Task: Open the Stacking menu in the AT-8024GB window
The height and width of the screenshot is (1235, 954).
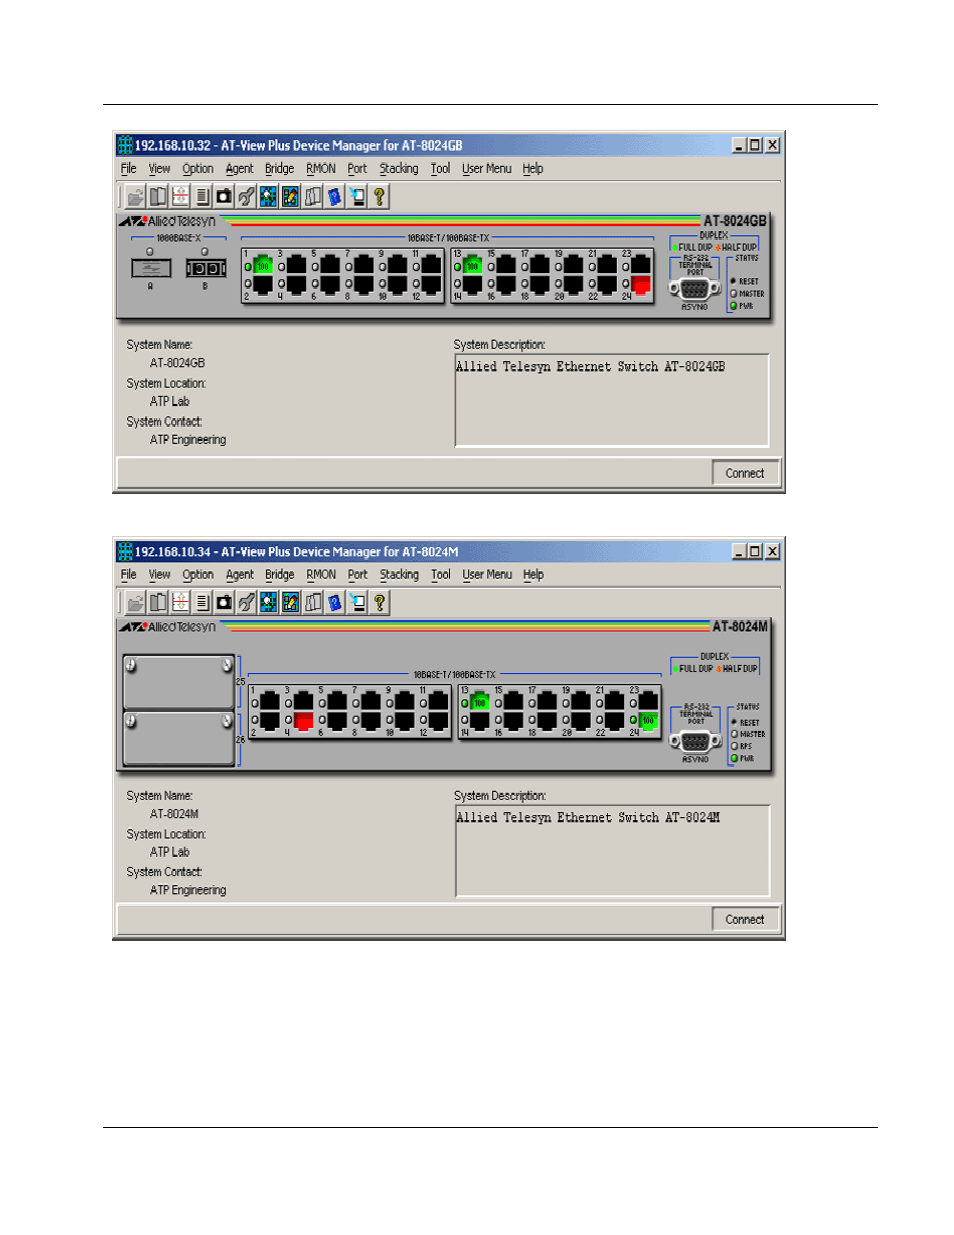Action: (399, 169)
